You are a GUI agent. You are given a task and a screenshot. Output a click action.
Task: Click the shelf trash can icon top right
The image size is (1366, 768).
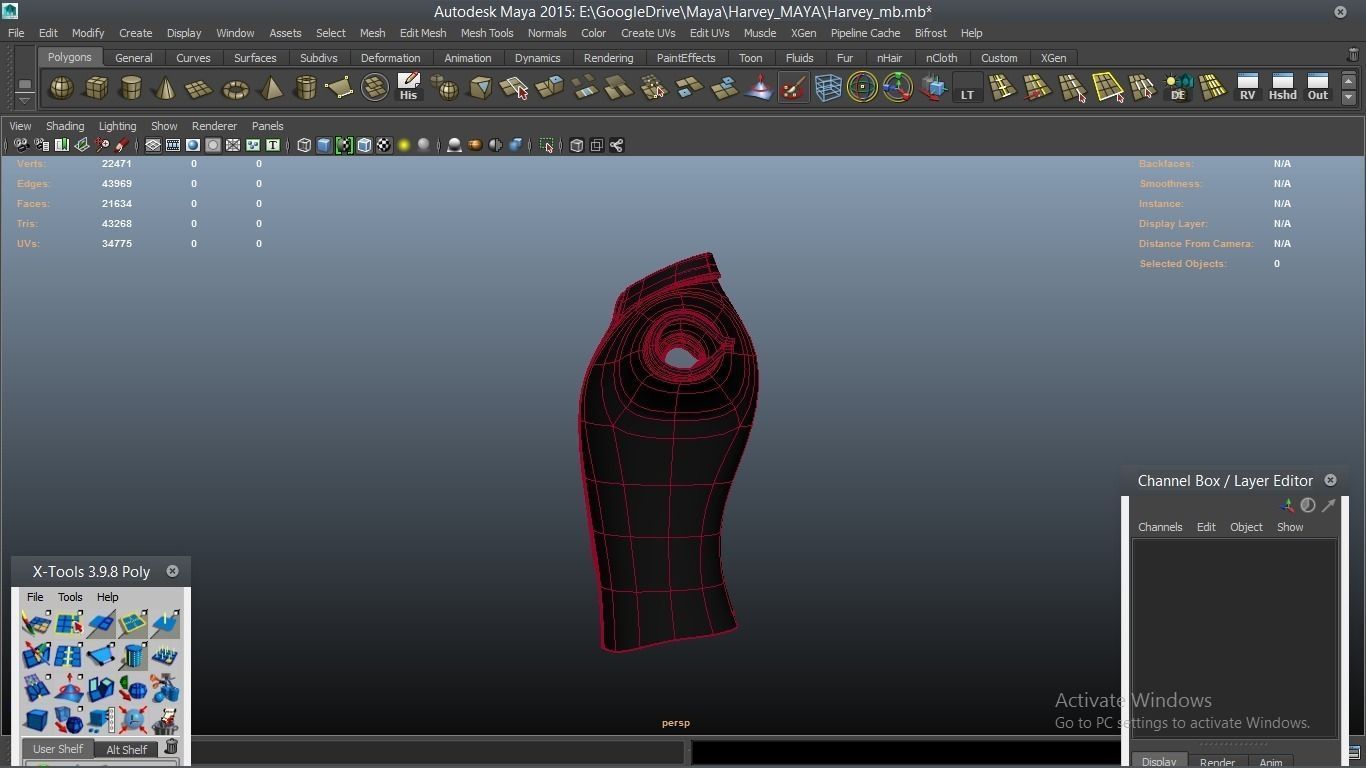[1354, 56]
